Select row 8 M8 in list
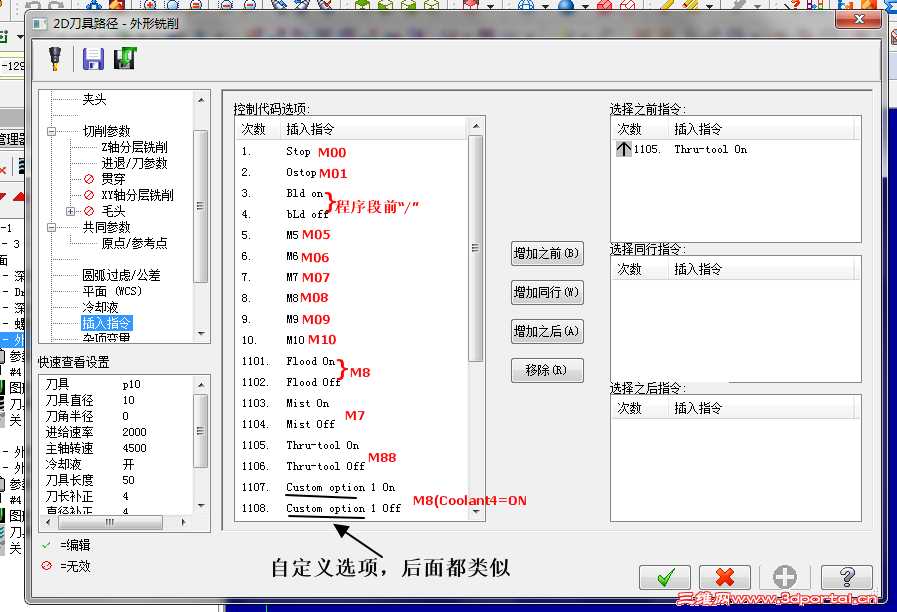 (351, 298)
